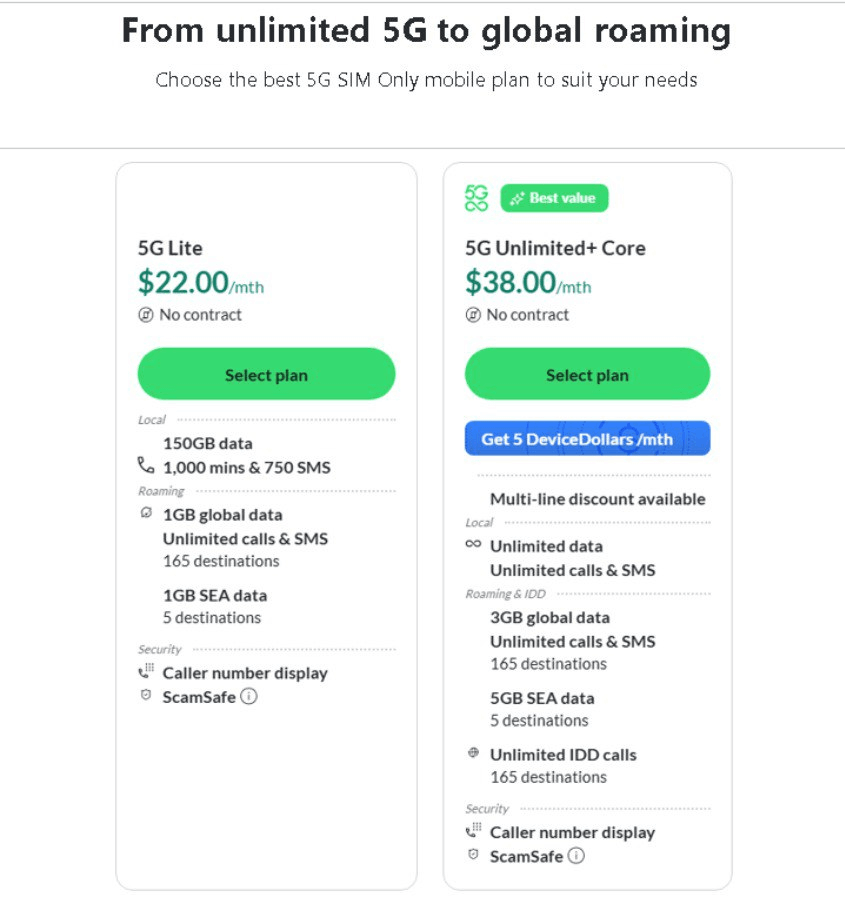This screenshot has height=901, width=845.
Task: Click Caller number display in Unlimited+ Core card
Action: point(572,832)
